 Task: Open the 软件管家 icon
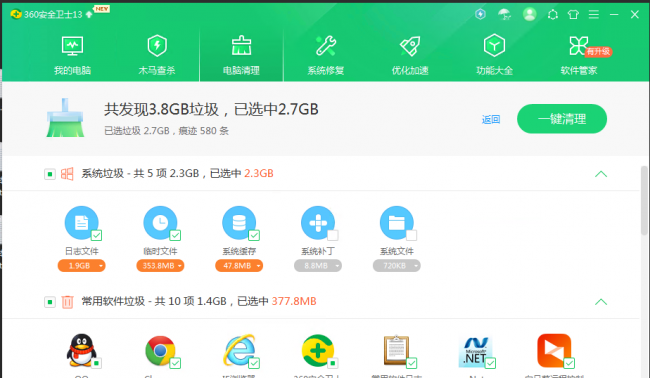point(579,46)
